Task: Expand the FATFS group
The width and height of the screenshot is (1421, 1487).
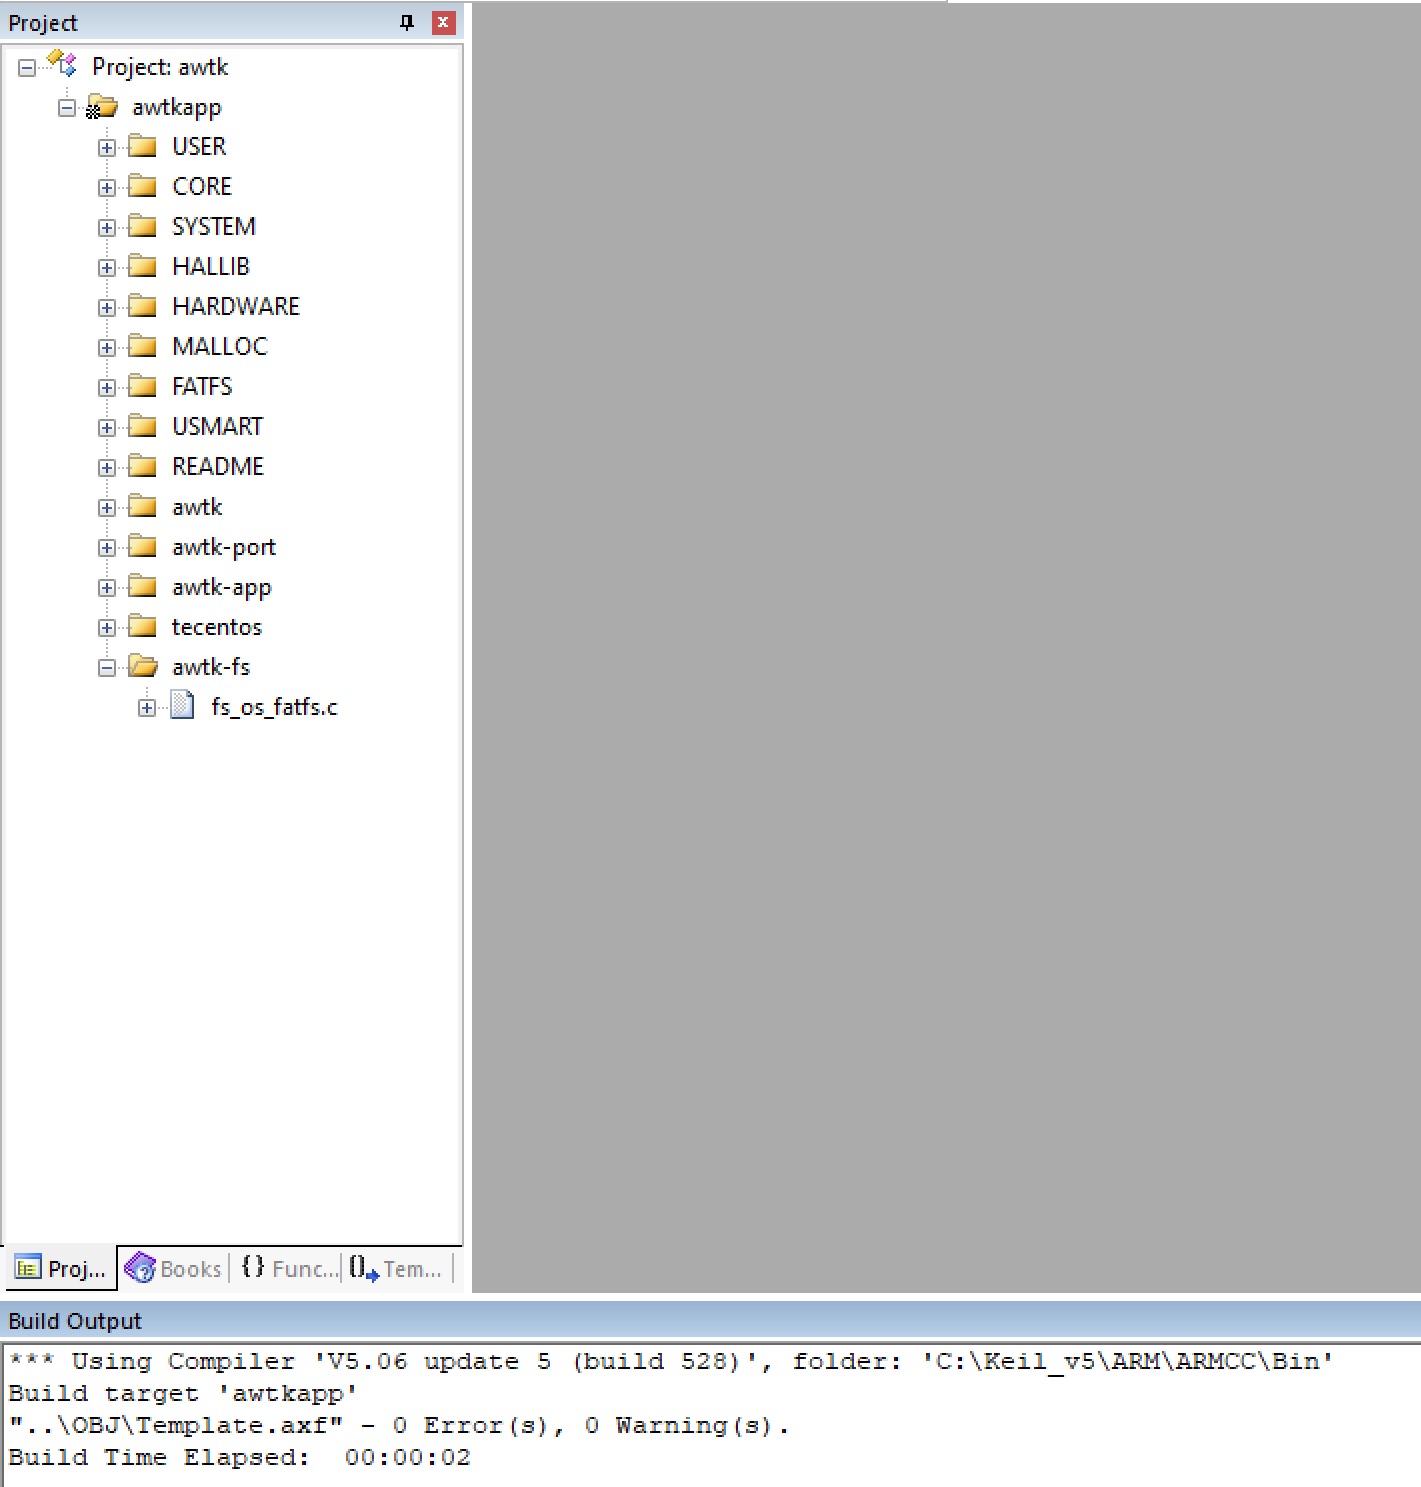Action: pyautogui.click(x=107, y=388)
